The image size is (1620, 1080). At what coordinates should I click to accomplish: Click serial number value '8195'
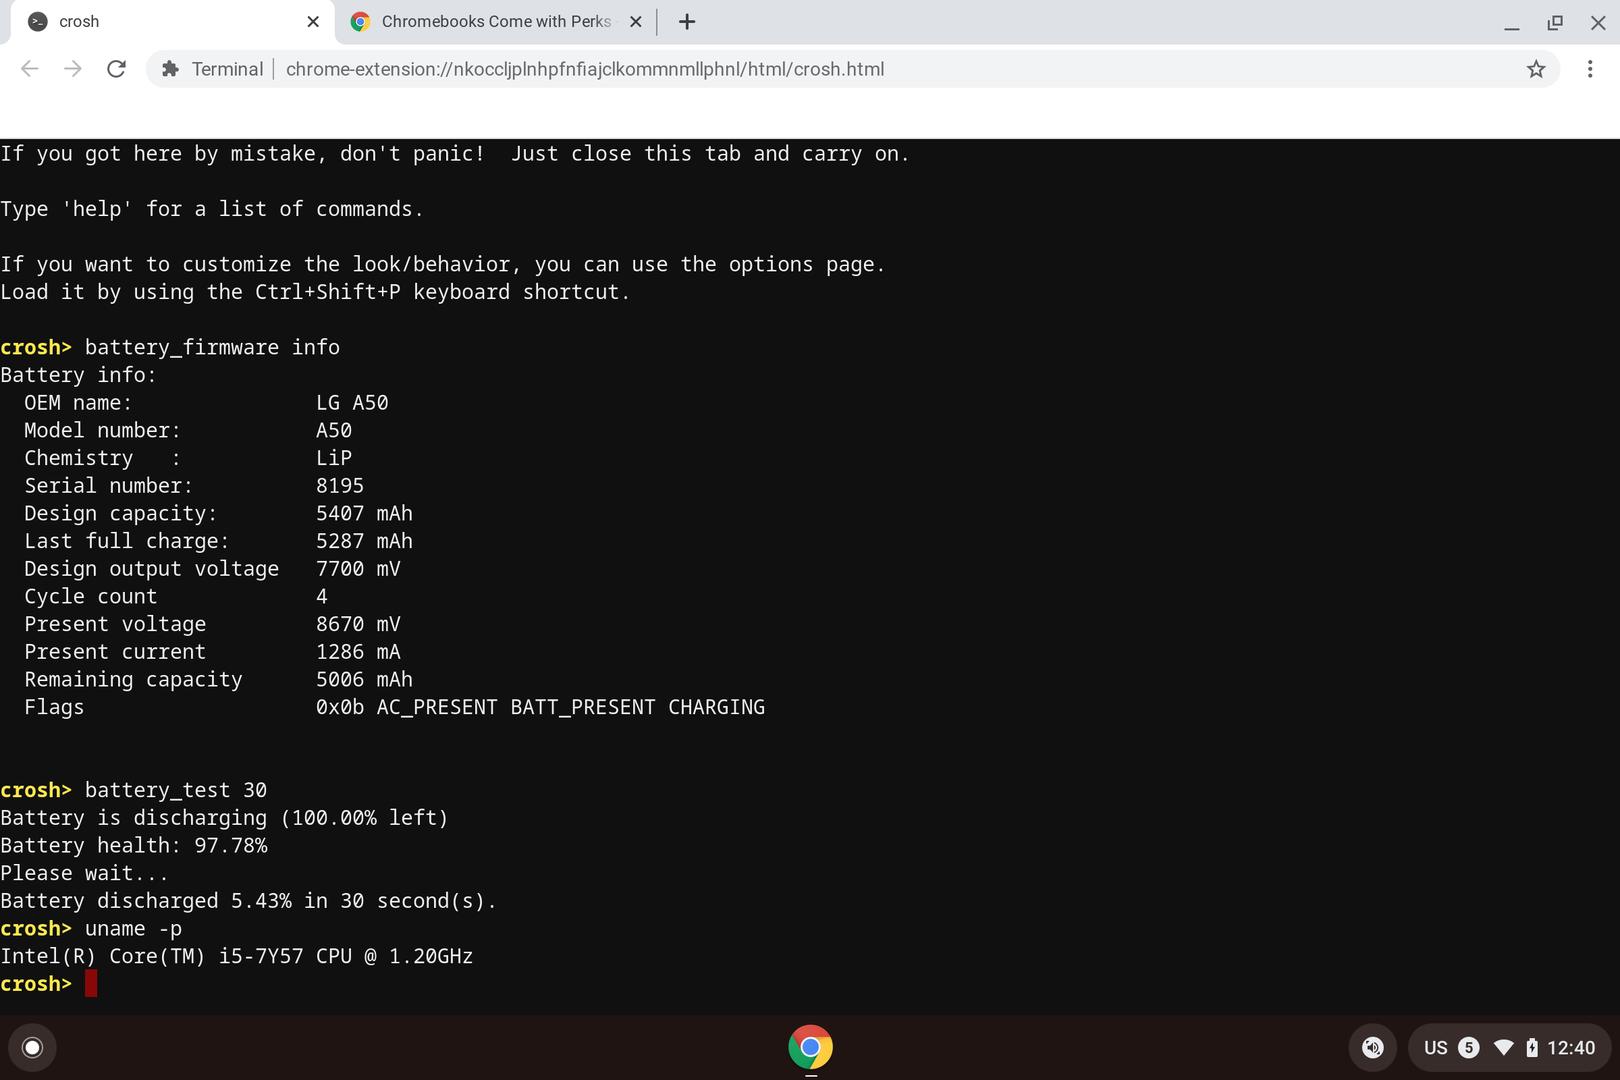point(340,485)
